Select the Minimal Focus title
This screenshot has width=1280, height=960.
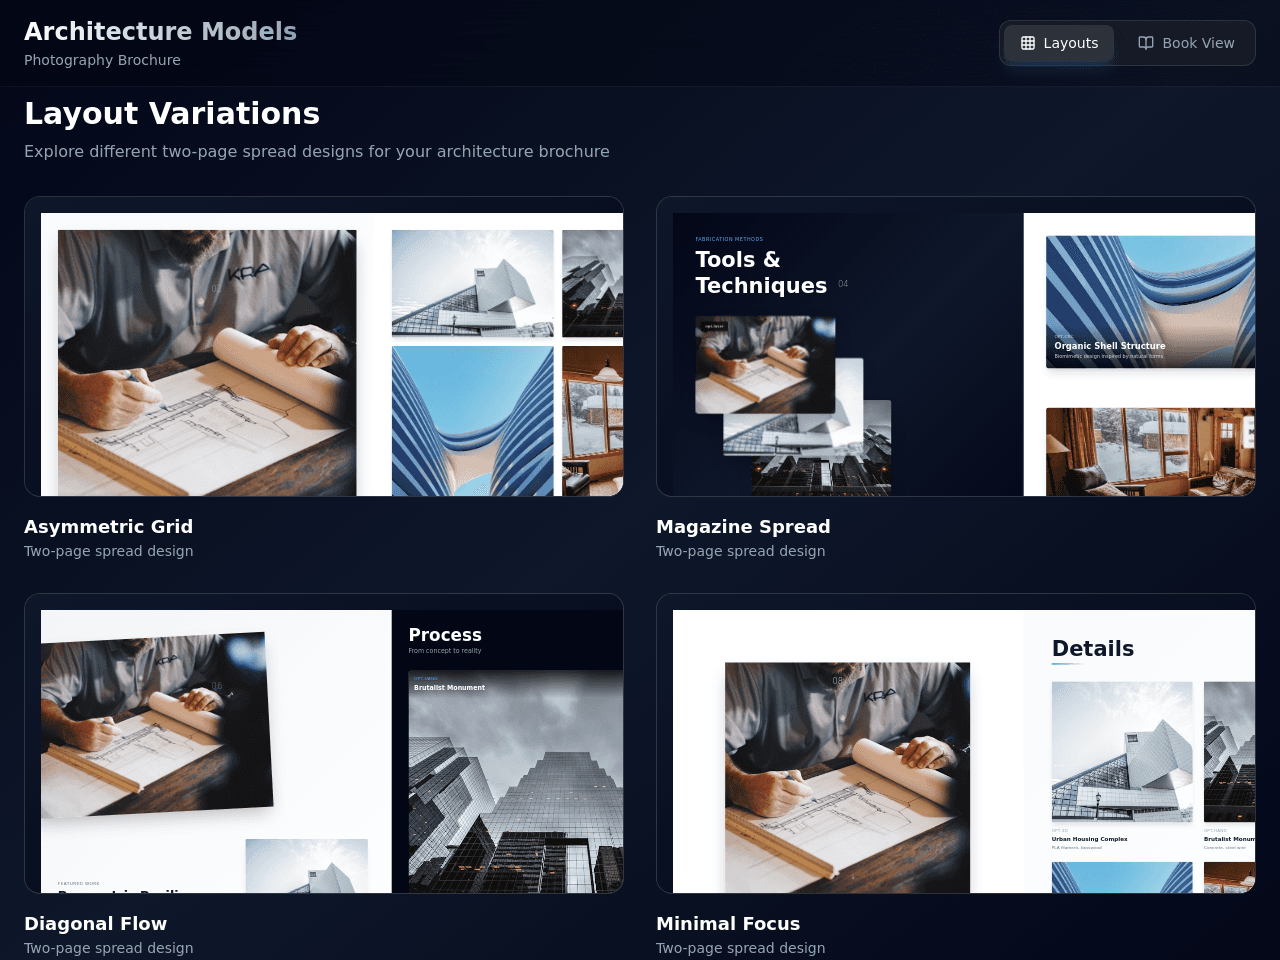(x=728, y=924)
